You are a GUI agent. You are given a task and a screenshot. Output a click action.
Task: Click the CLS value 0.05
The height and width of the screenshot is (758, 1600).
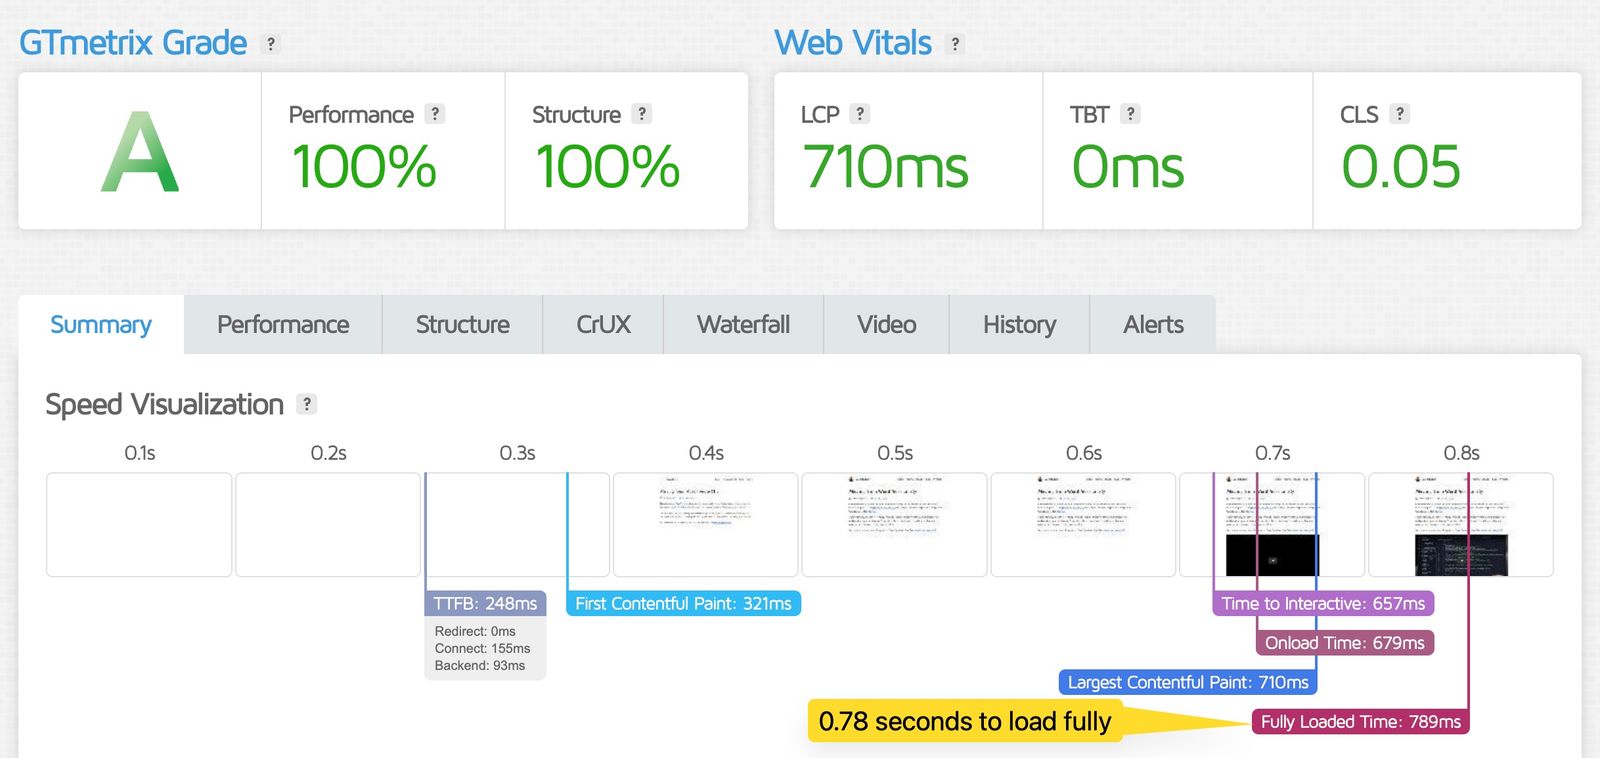(x=1401, y=166)
